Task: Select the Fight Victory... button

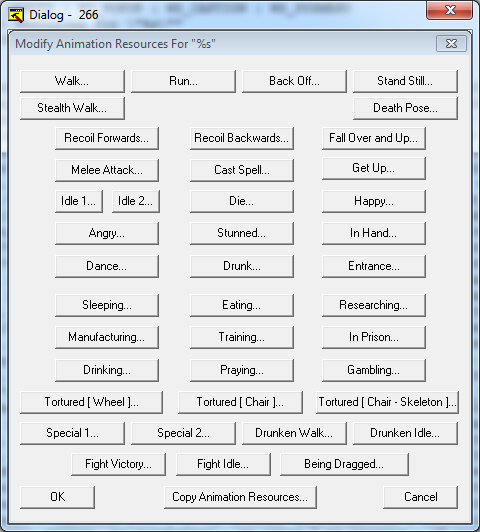Action: (118, 464)
